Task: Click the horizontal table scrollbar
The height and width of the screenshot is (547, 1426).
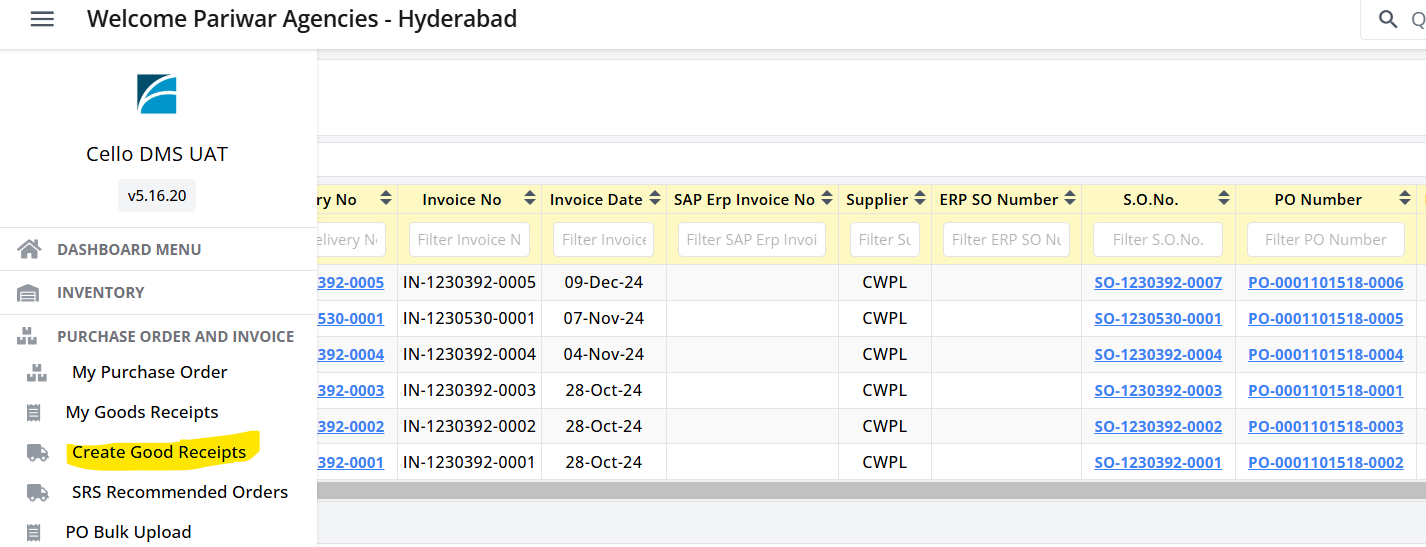Action: [871, 490]
